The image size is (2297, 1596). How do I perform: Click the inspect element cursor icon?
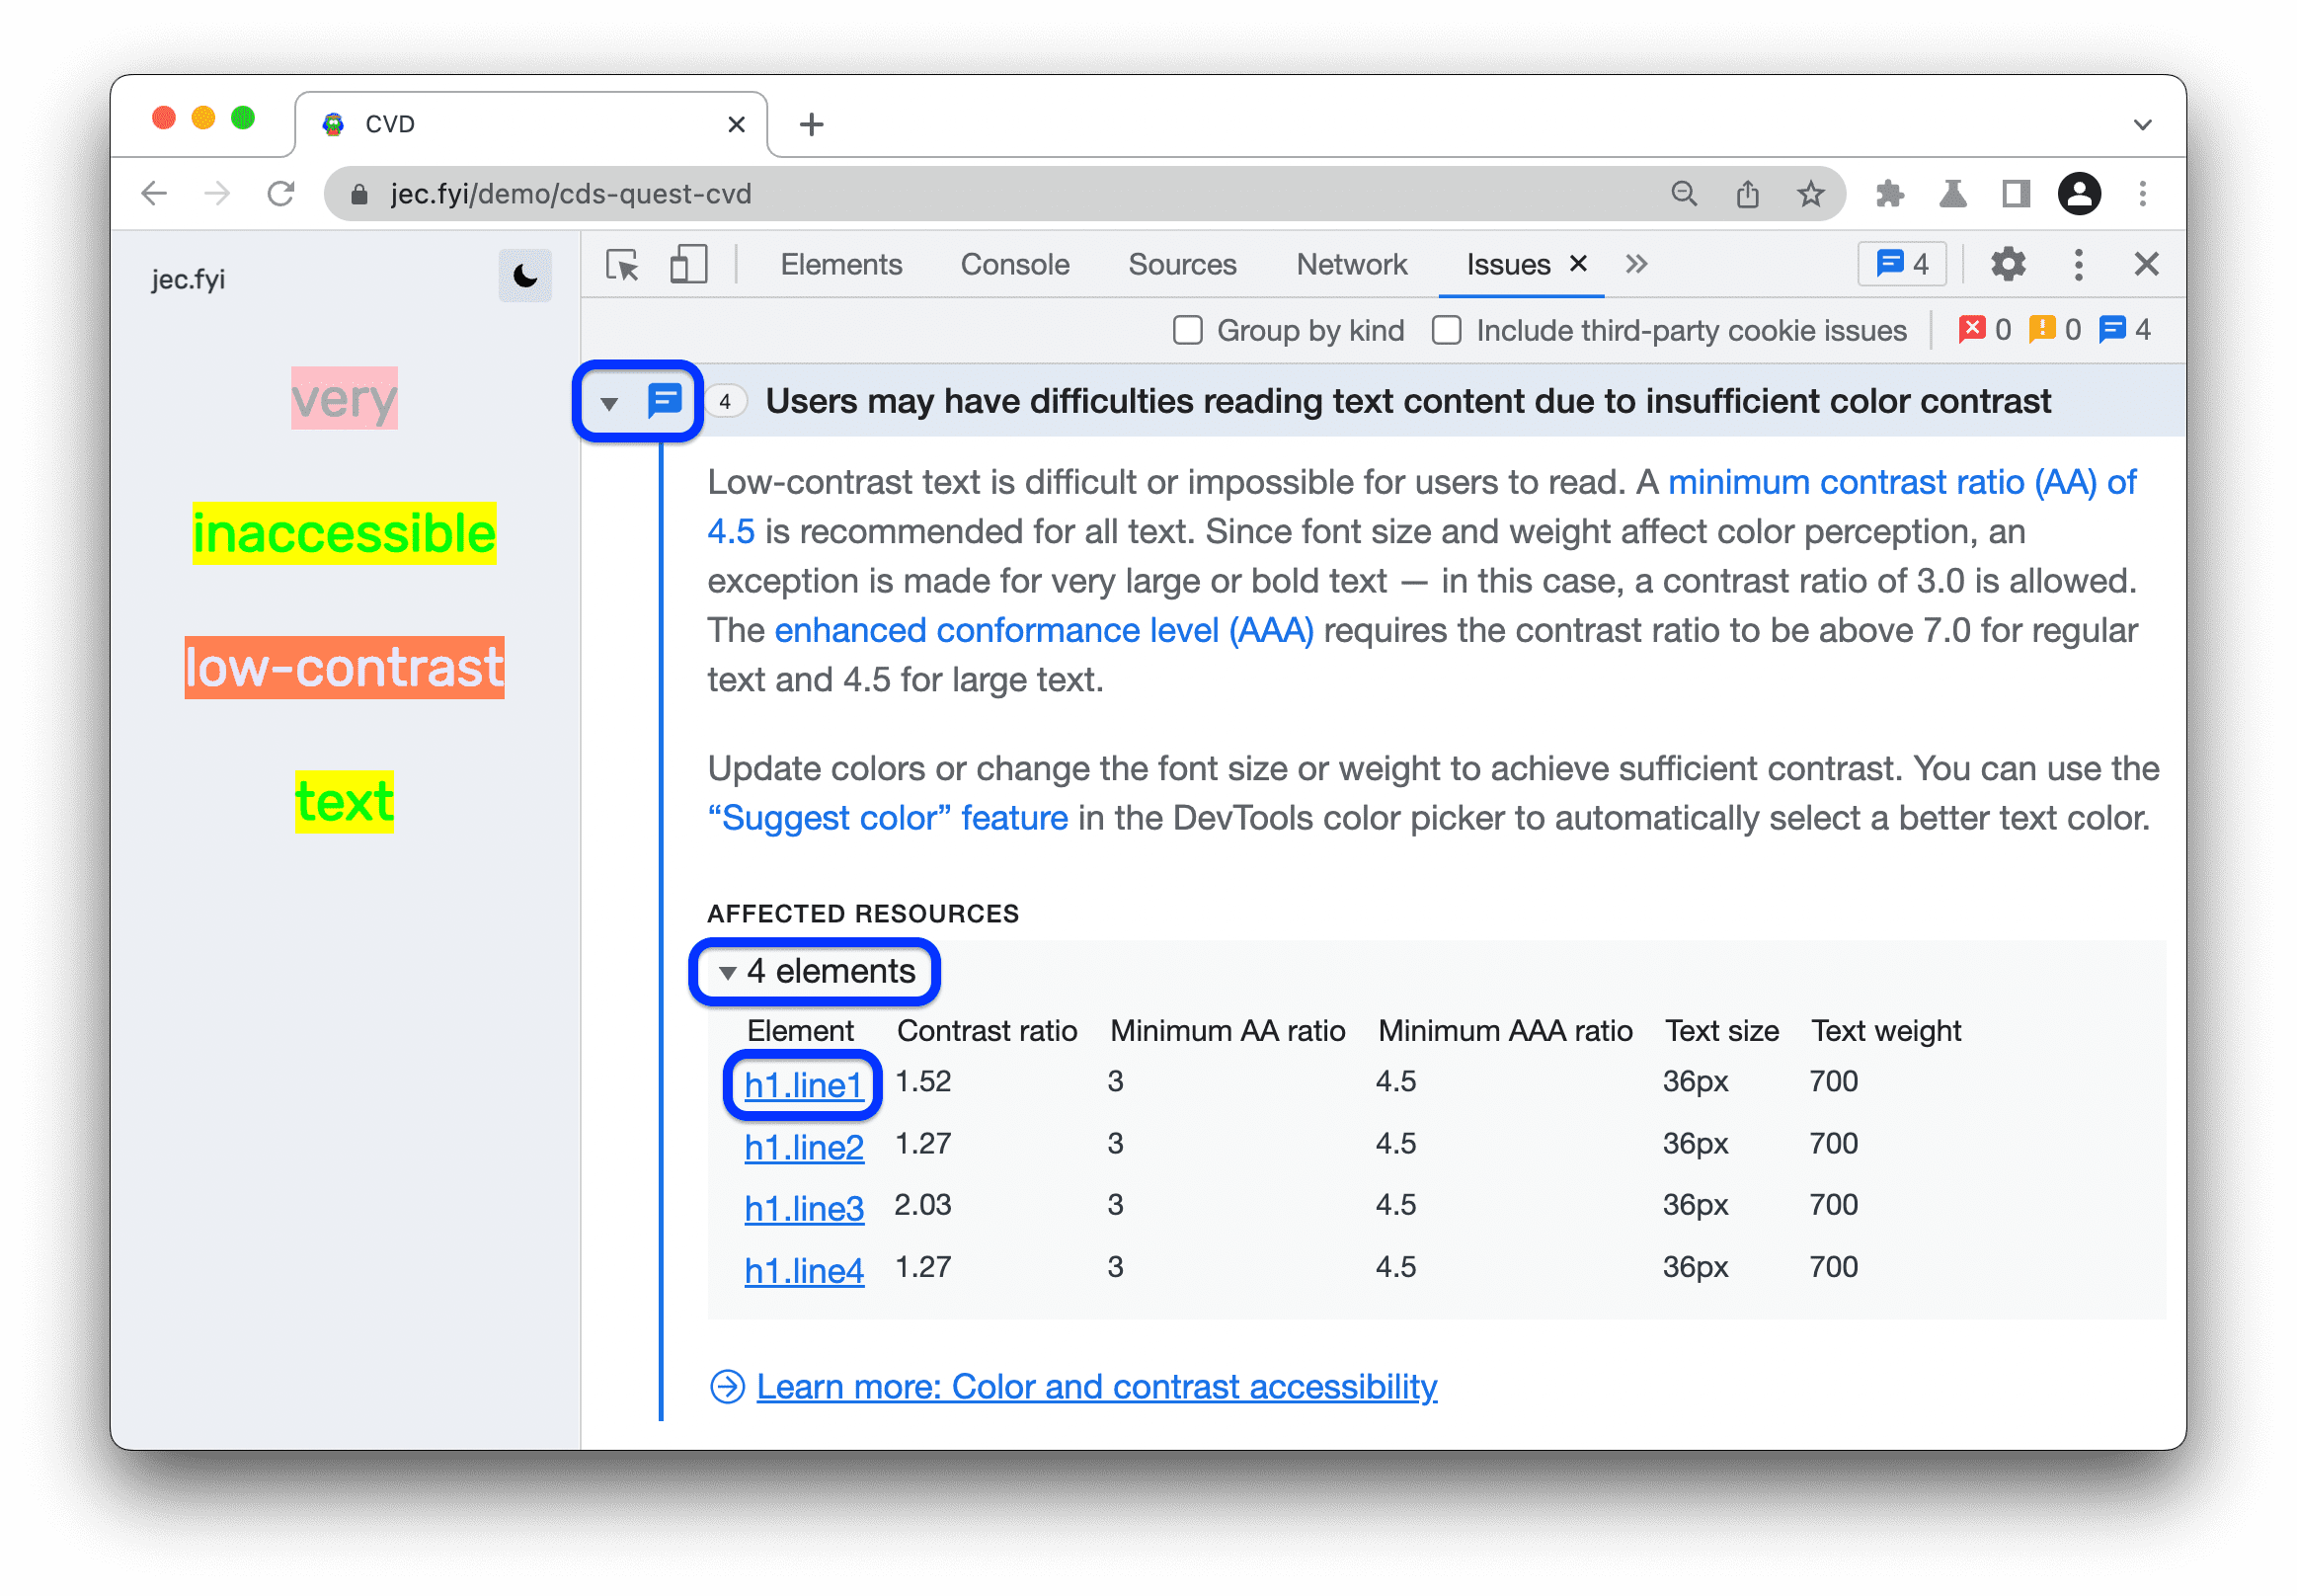[625, 268]
